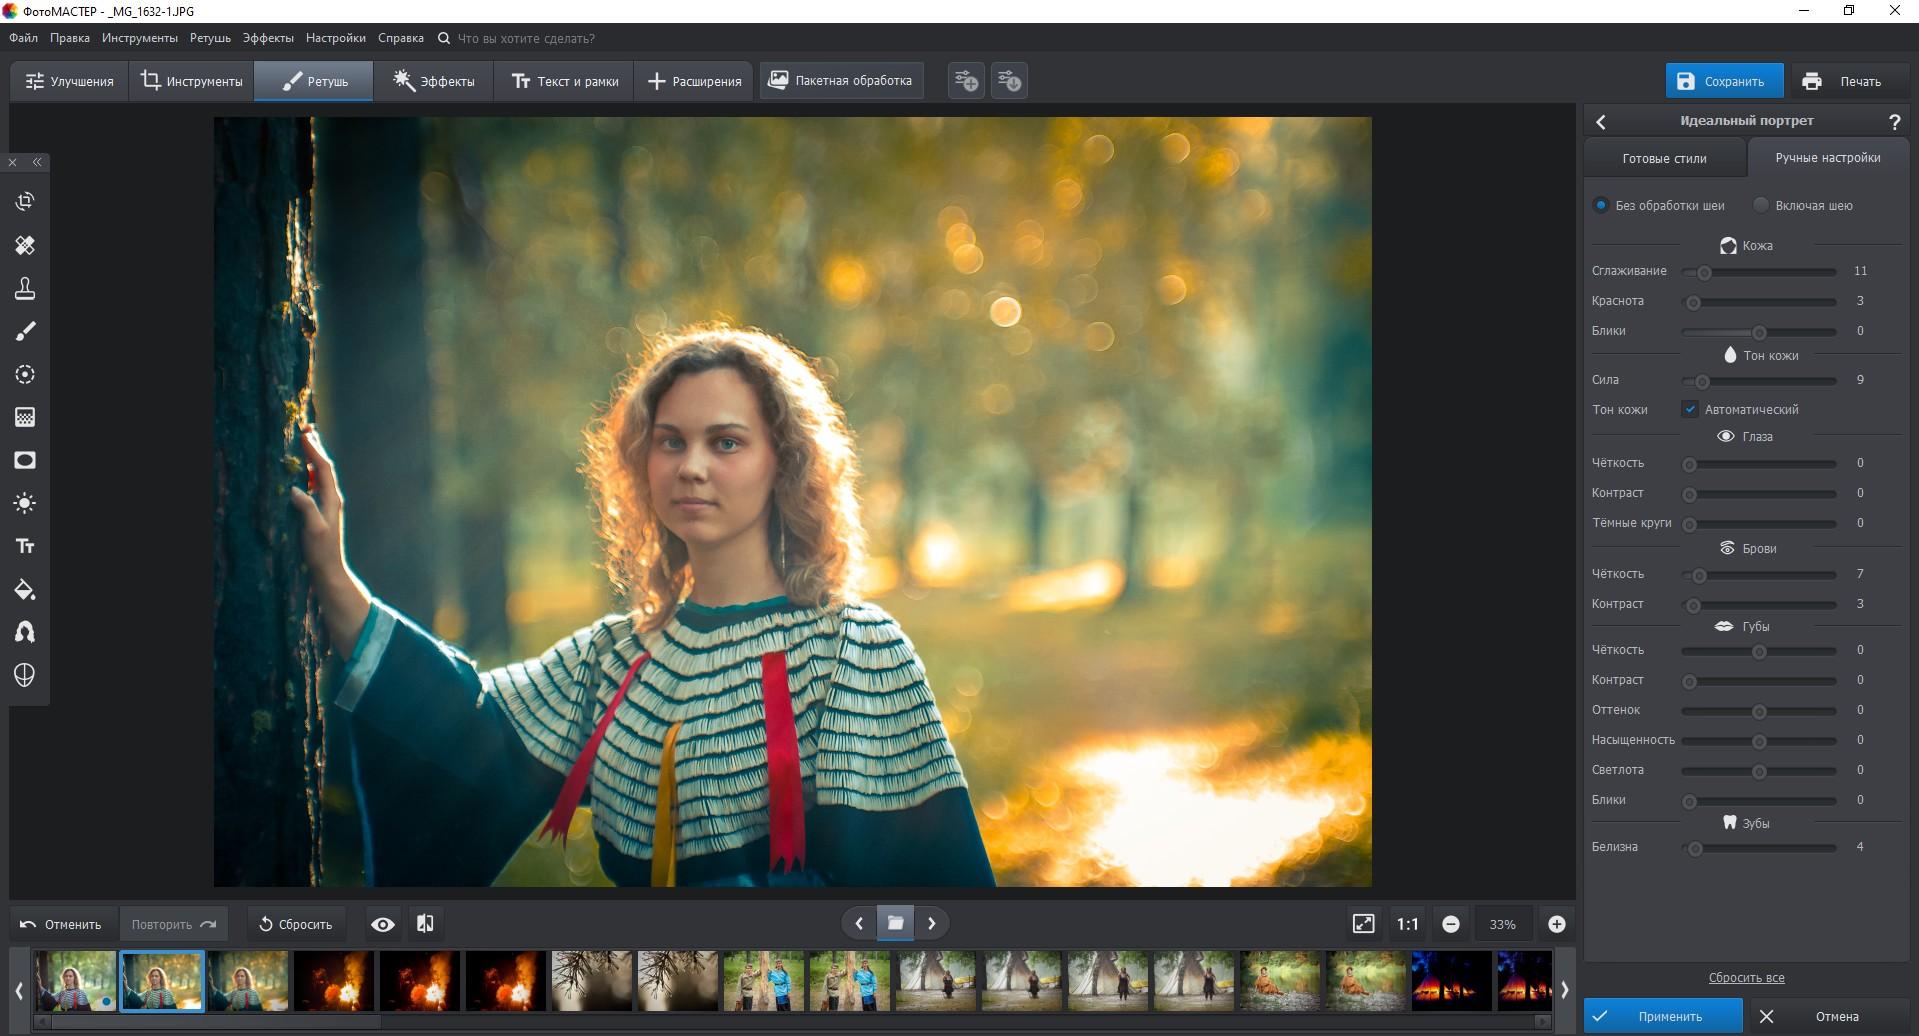Select the 'Включая шею' radio option
Screen dimensions: 1919x1036
coord(1761,205)
